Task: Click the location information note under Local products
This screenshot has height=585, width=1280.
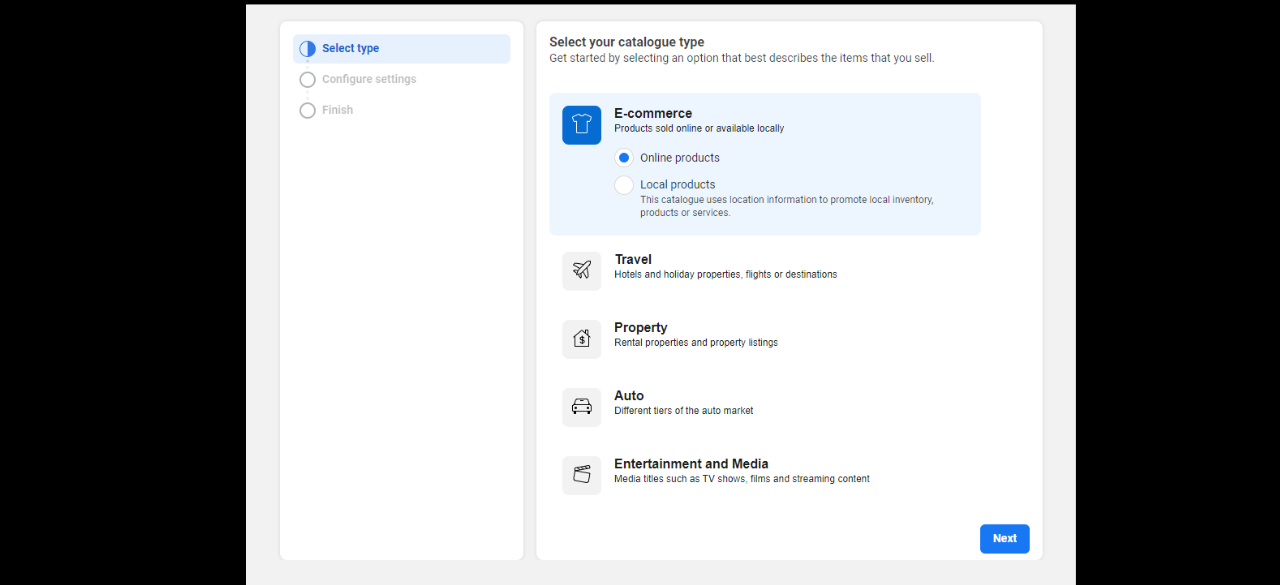Action: [x=787, y=206]
